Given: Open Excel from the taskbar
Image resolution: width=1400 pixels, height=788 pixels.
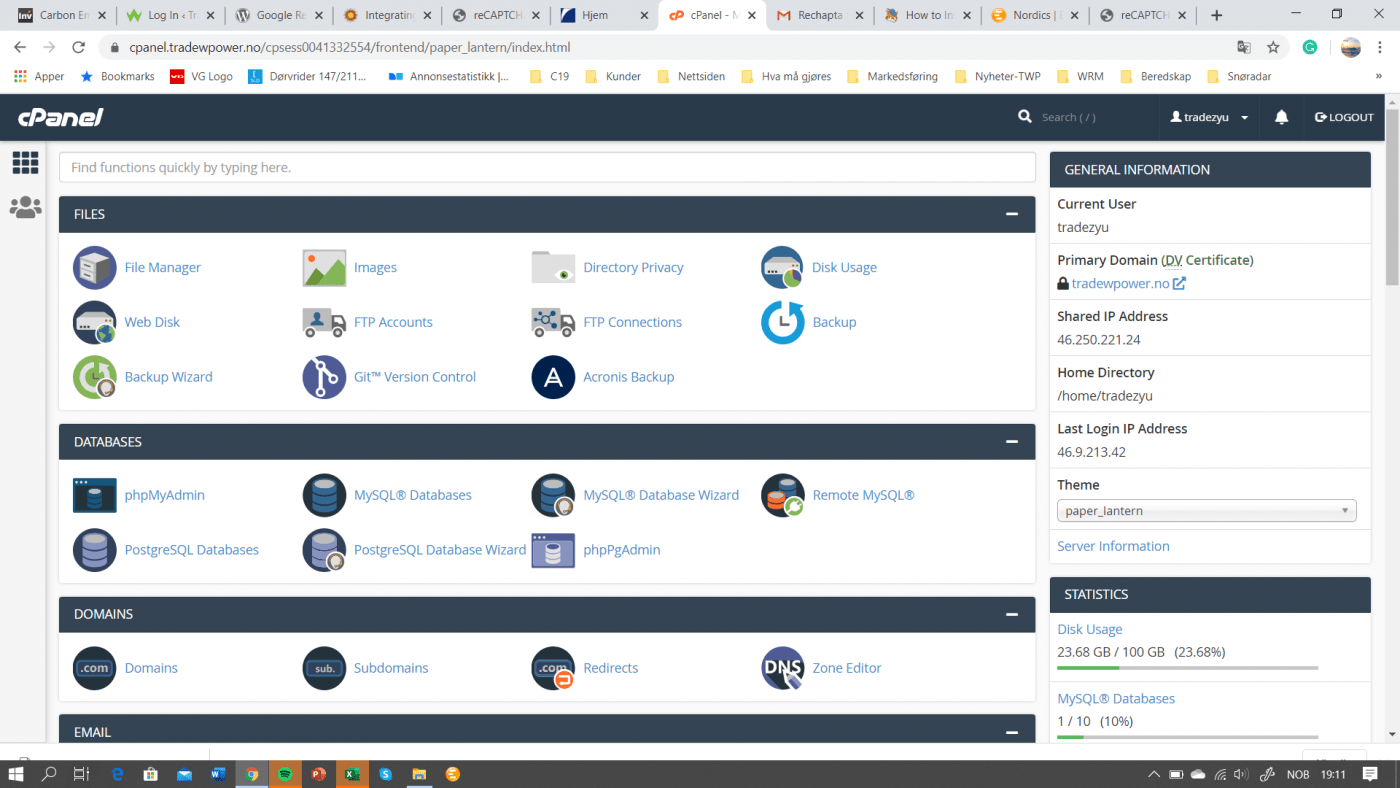Looking at the screenshot, I should pos(352,774).
